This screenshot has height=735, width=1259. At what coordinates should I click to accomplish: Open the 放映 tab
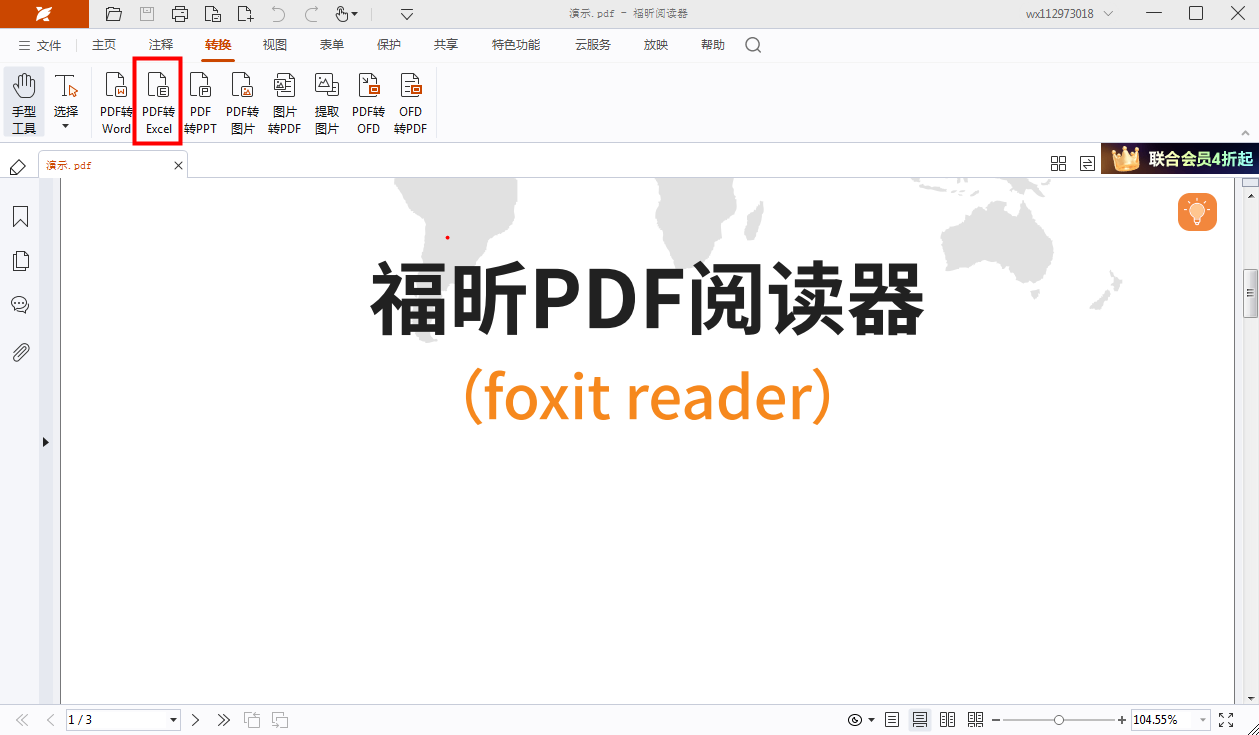click(x=656, y=45)
